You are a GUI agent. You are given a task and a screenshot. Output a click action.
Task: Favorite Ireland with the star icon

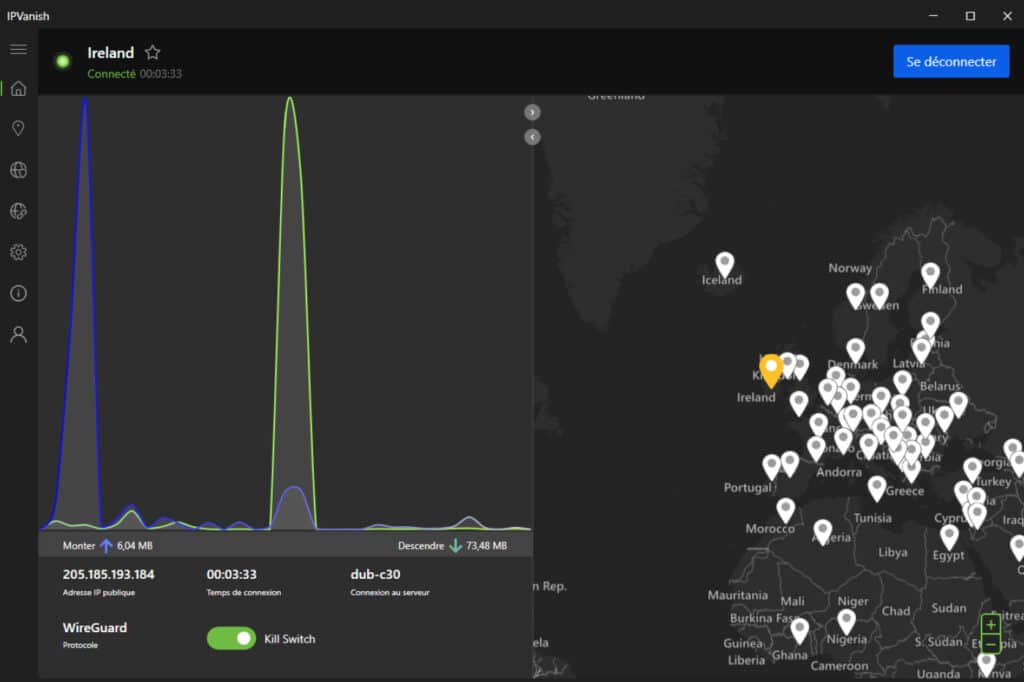pos(152,53)
